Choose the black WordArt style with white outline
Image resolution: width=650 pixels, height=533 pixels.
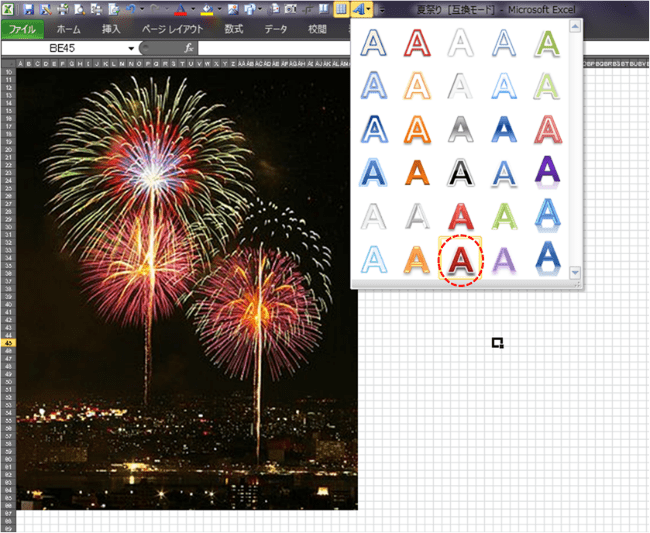461,172
